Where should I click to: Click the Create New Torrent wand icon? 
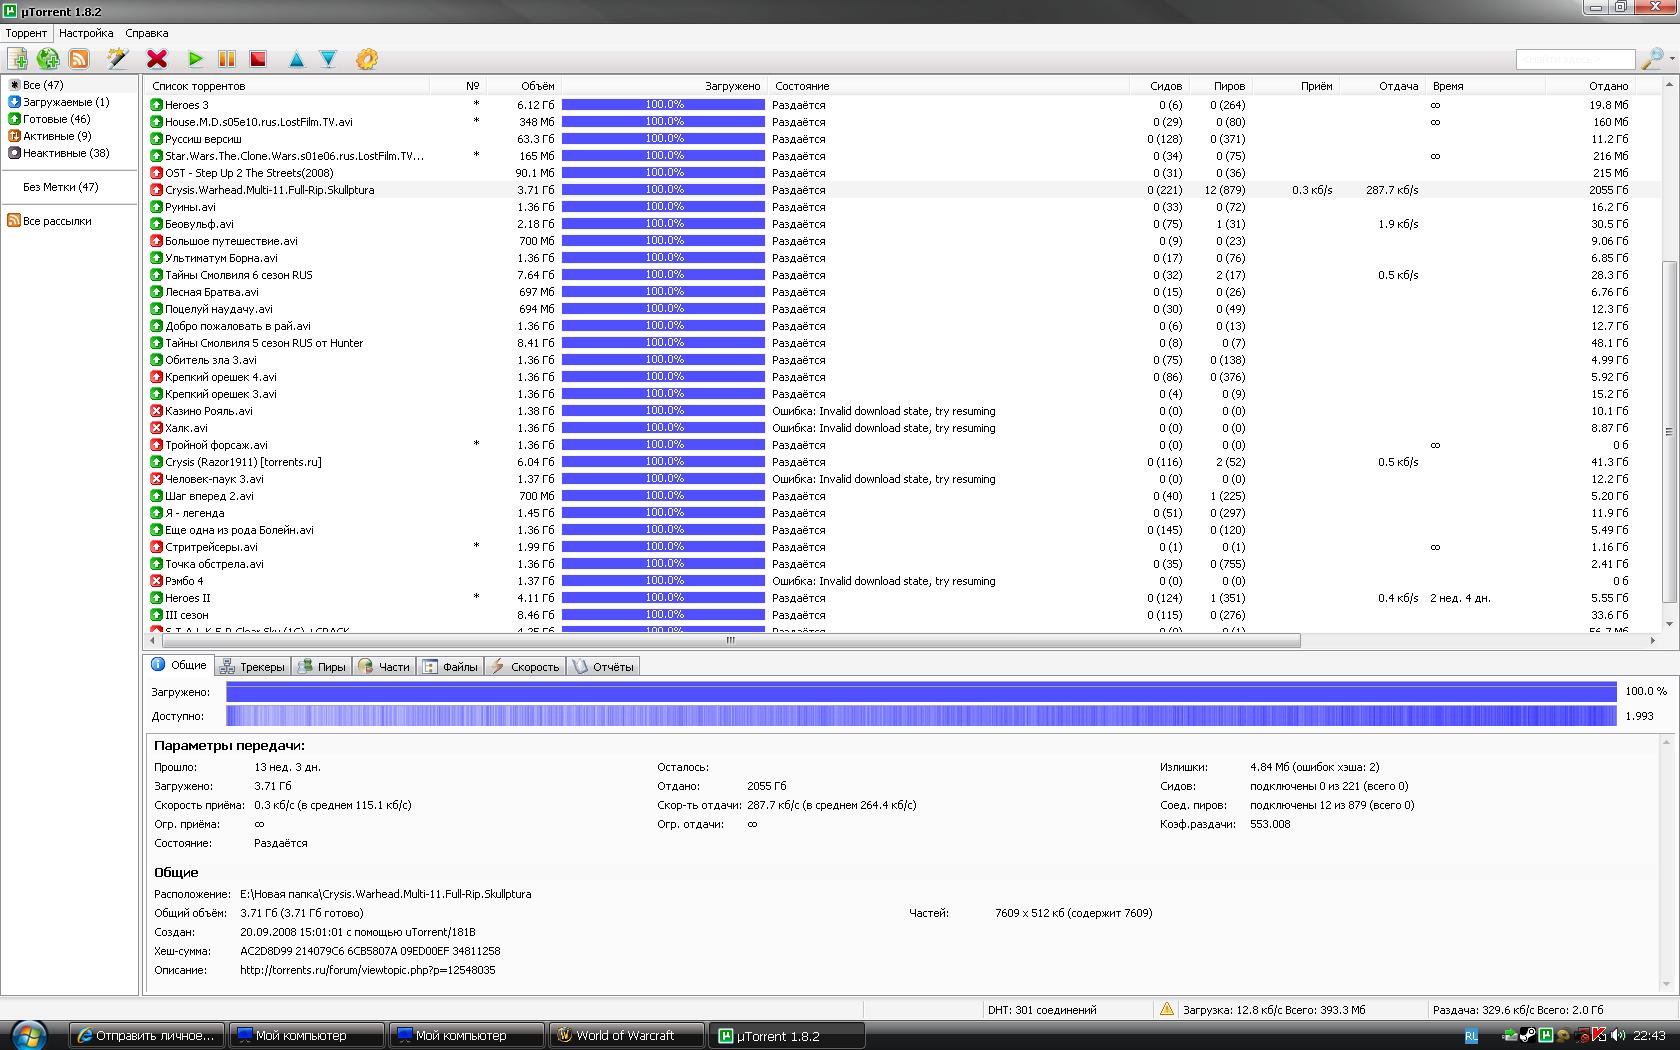pos(118,59)
